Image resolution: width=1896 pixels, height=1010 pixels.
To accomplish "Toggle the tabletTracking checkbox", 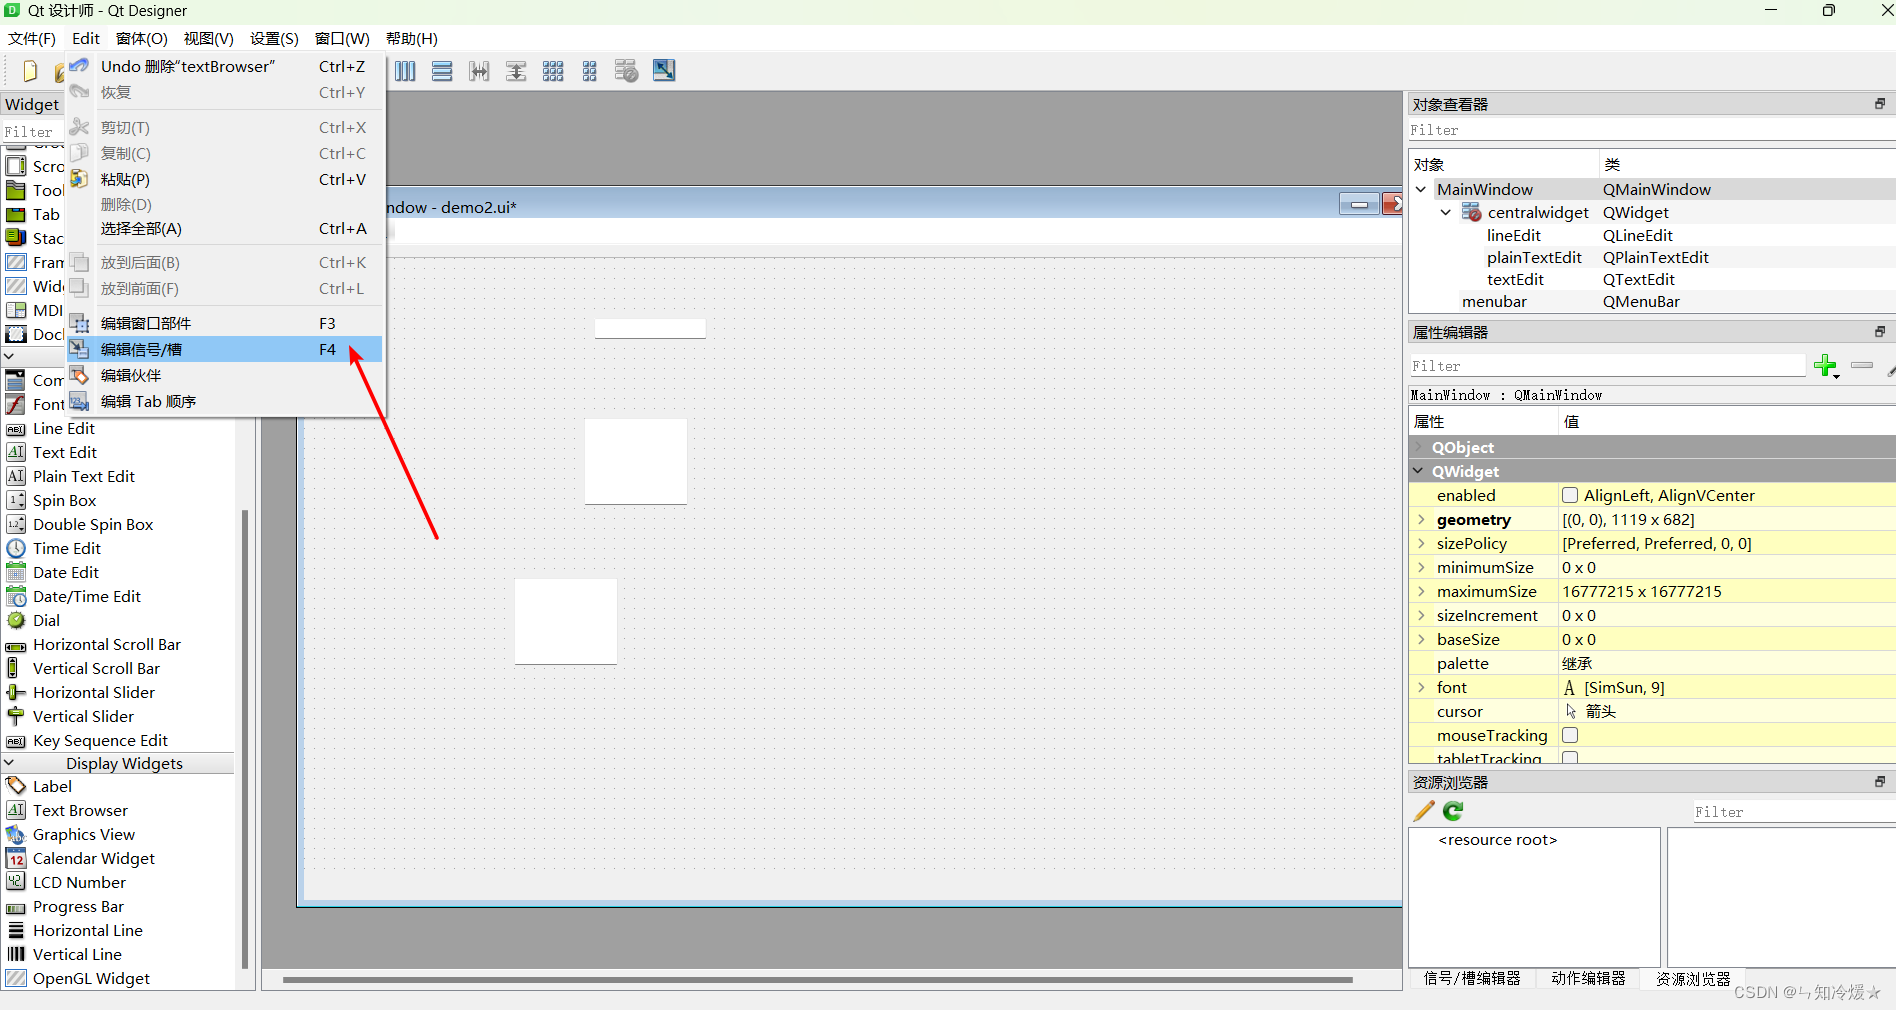I will tap(1570, 758).
